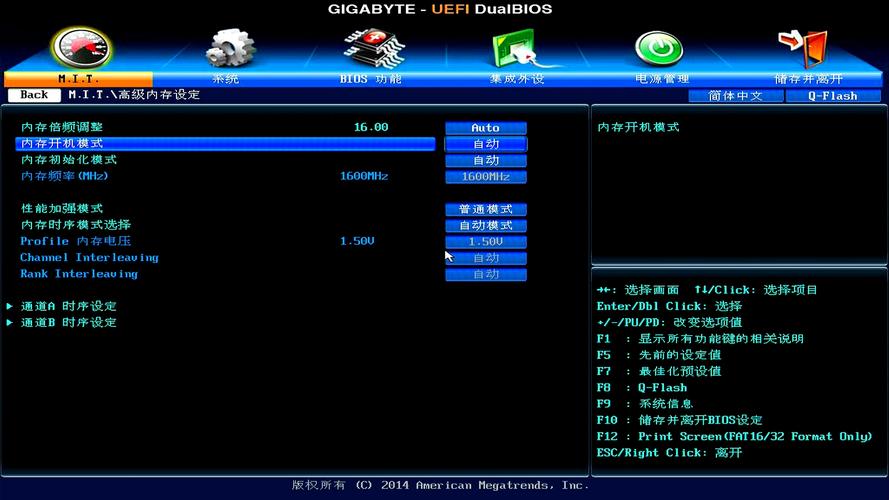The image size is (889, 500).
Task: Click the M.I.T.\高级内存设定 breadcrumb path
Action: (x=134, y=95)
